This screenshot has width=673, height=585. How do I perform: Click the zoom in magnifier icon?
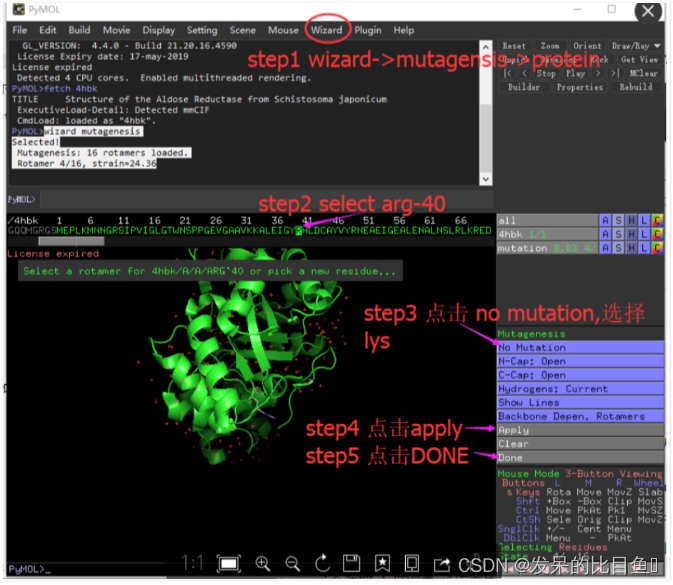click(262, 564)
